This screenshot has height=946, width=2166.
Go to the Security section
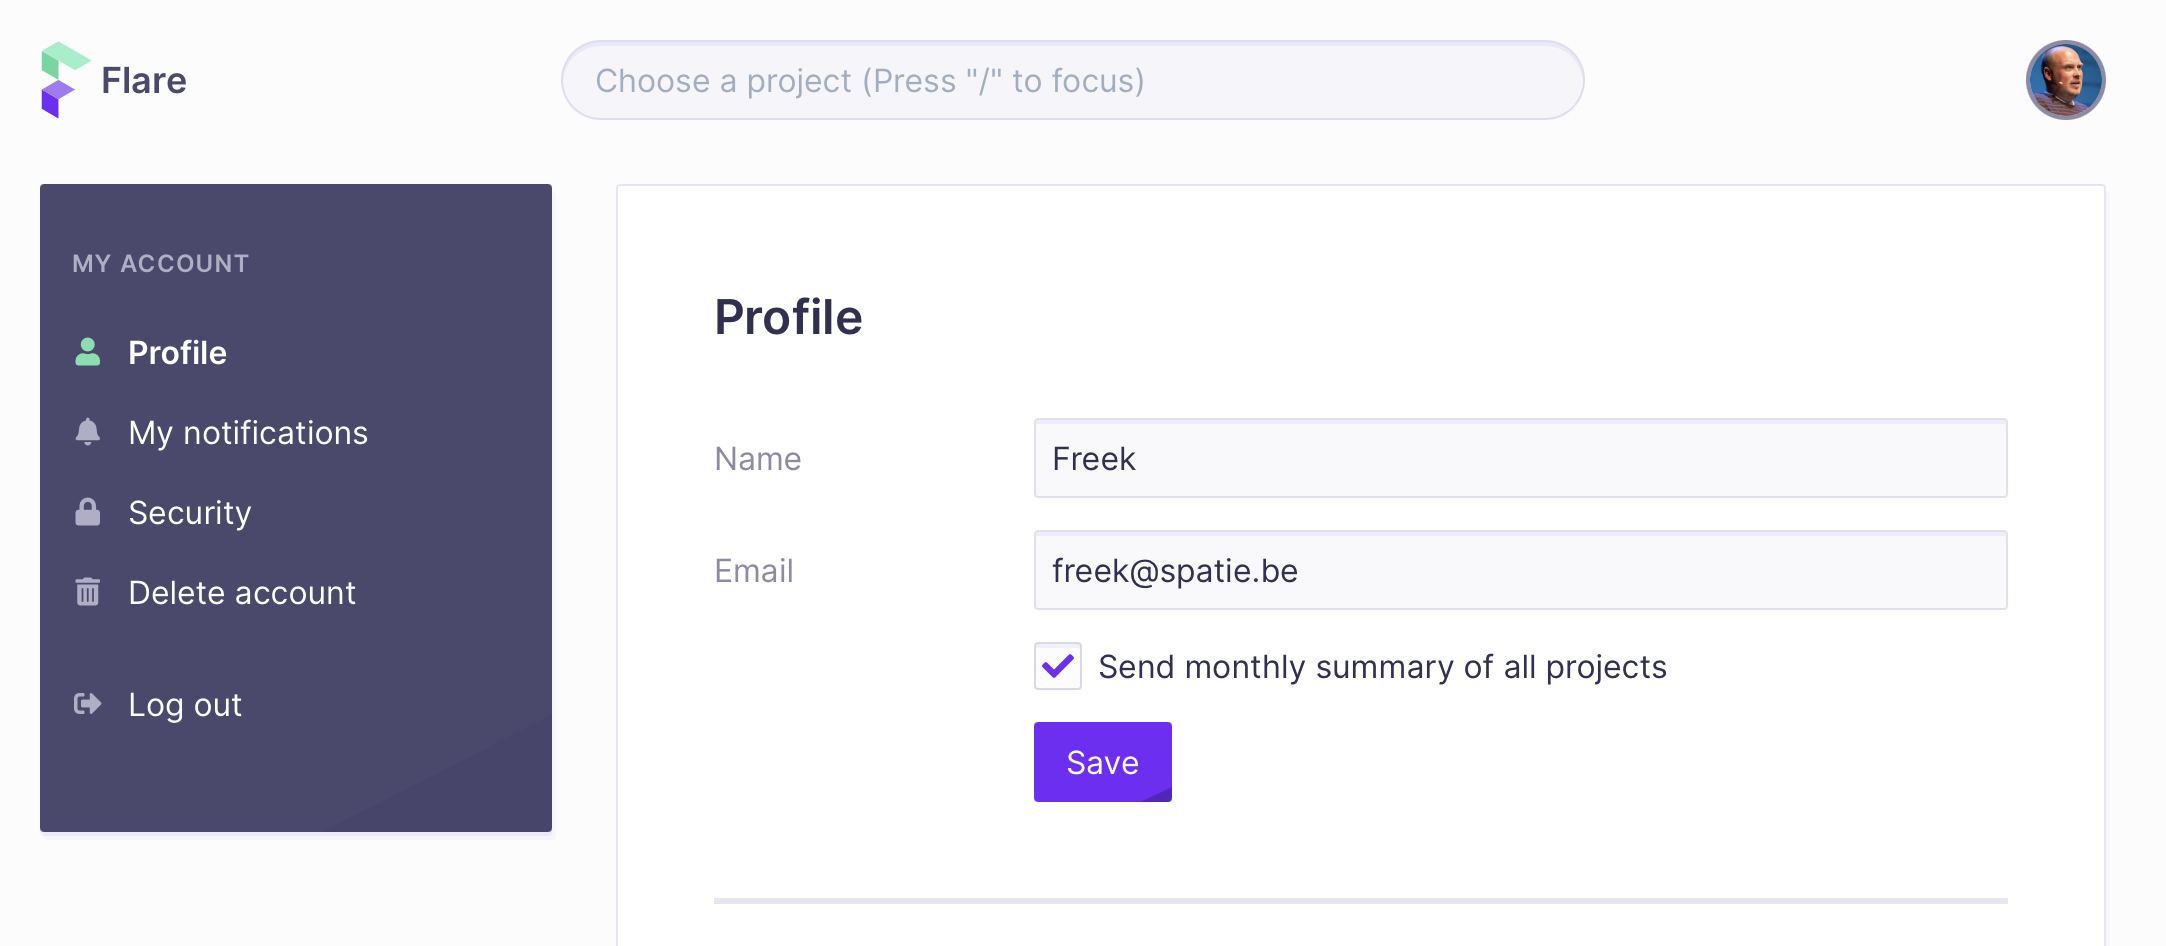[x=190, y=513]
